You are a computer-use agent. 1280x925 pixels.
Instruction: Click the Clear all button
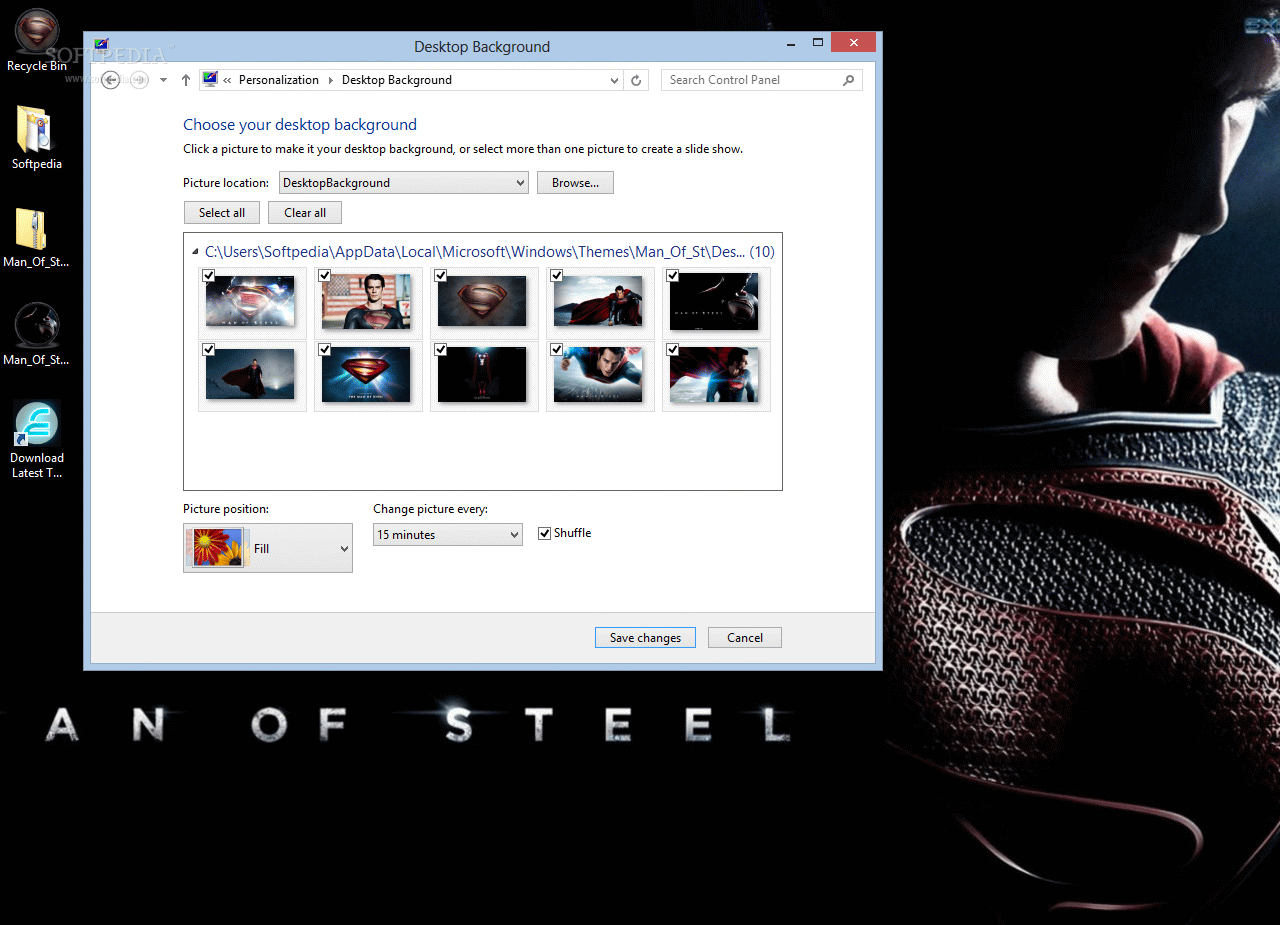tap(305, 213)
